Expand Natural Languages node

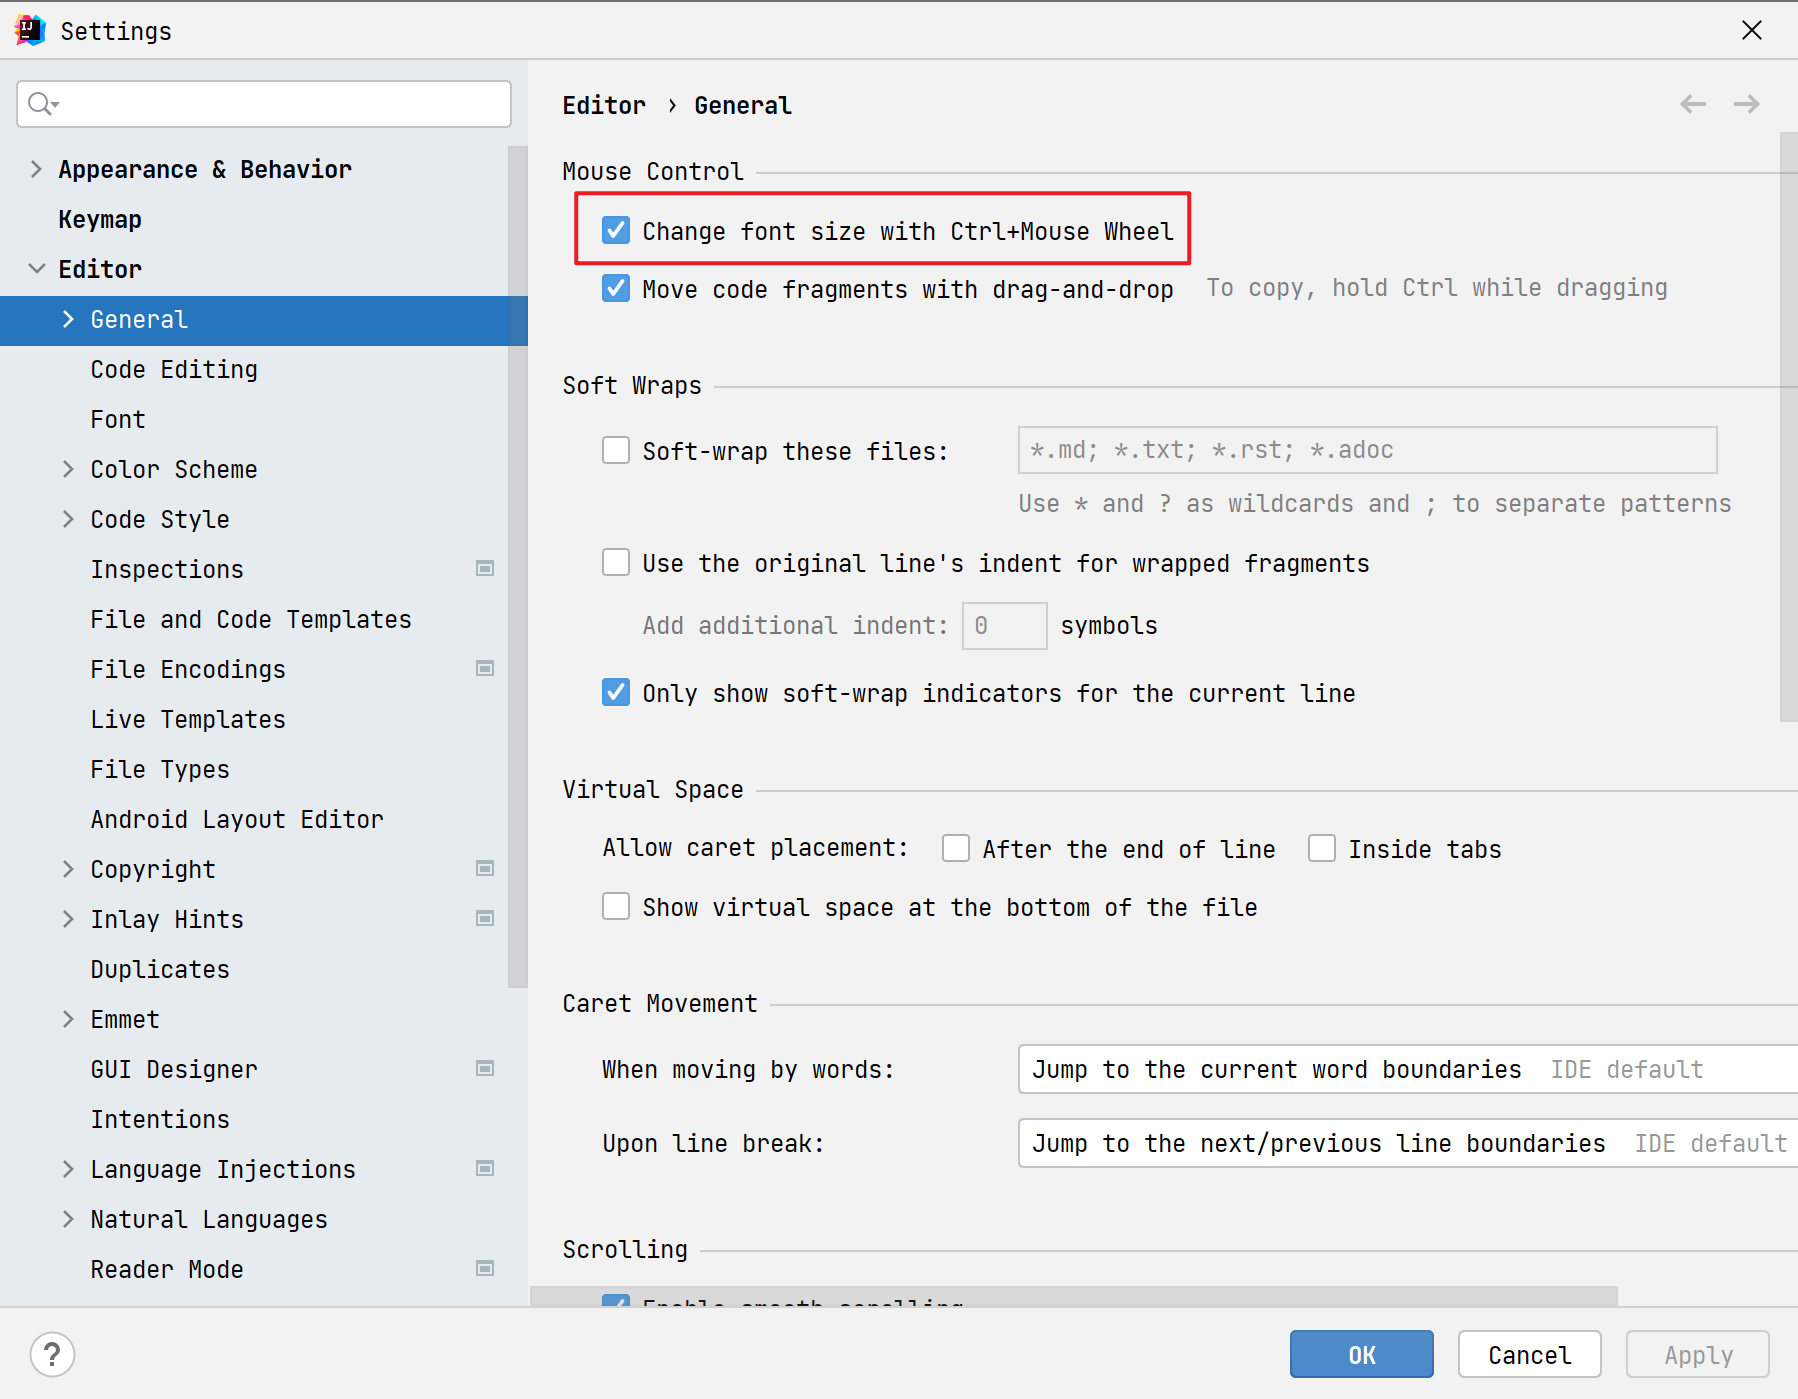tap(68, 1219)
